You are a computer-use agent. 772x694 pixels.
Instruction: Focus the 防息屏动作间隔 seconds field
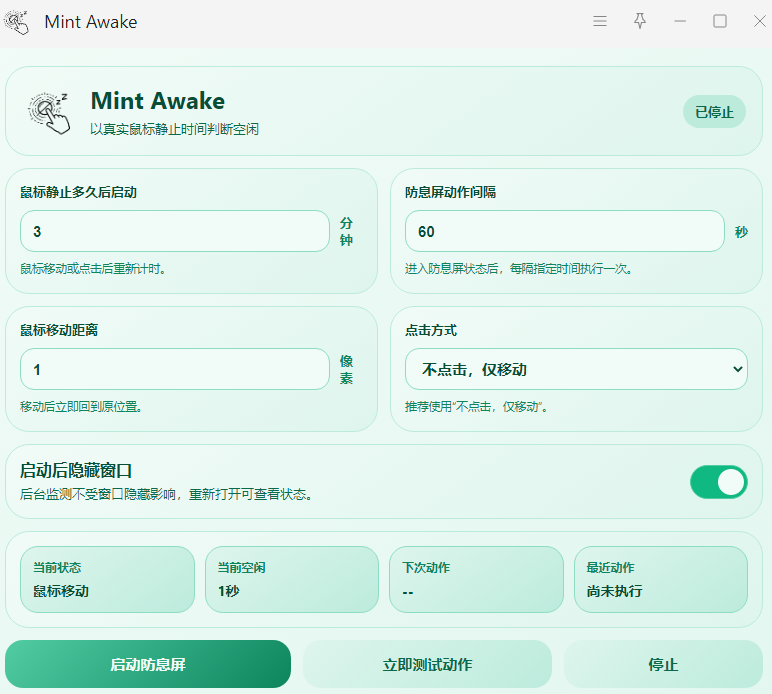565,231
